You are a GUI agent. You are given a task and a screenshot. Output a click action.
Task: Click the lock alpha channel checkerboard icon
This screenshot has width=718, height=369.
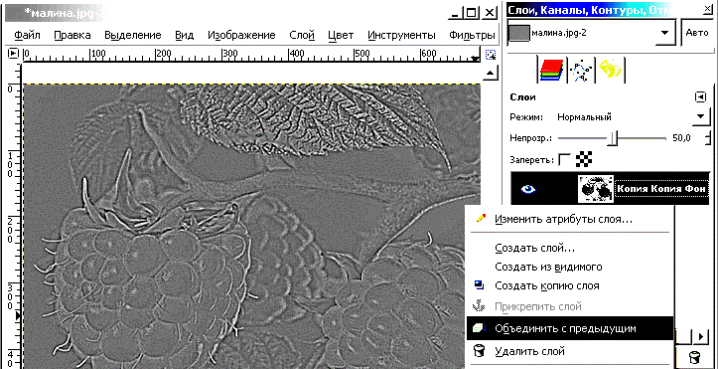click(584, 159)
